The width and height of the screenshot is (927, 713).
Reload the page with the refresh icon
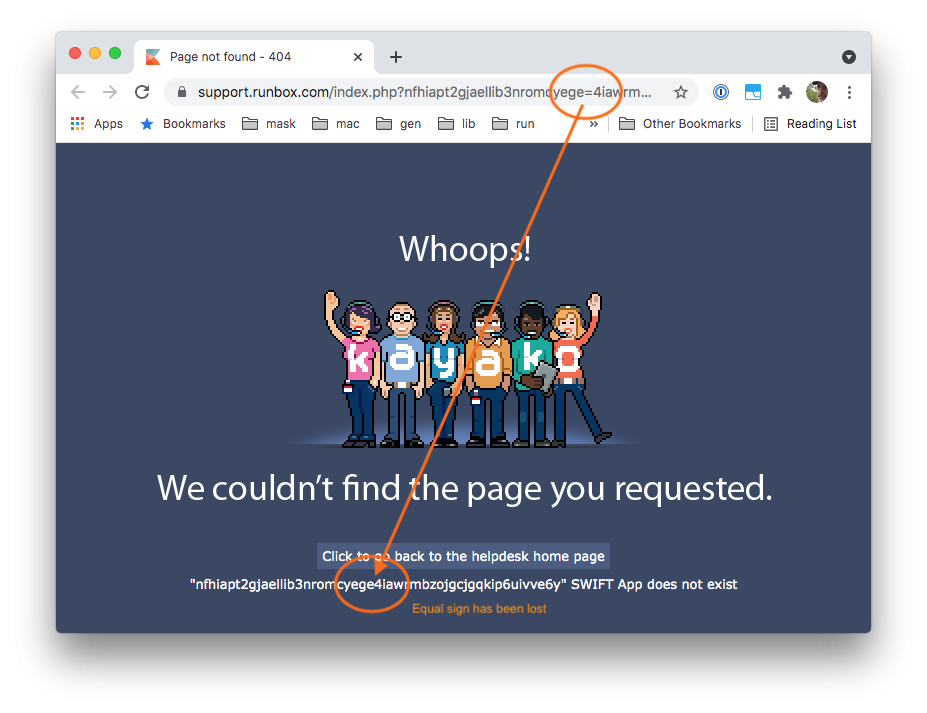pos(142,92)
